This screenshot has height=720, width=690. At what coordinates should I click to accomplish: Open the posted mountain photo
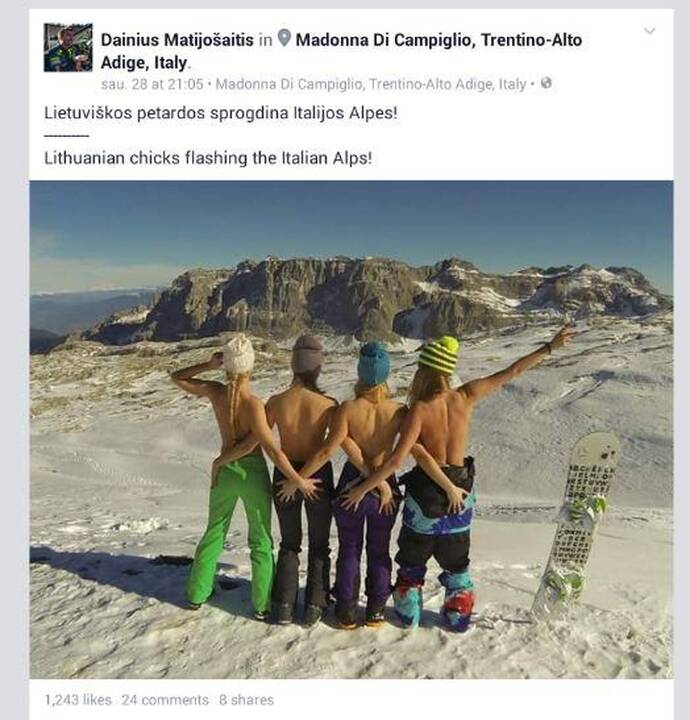(352, 429)
